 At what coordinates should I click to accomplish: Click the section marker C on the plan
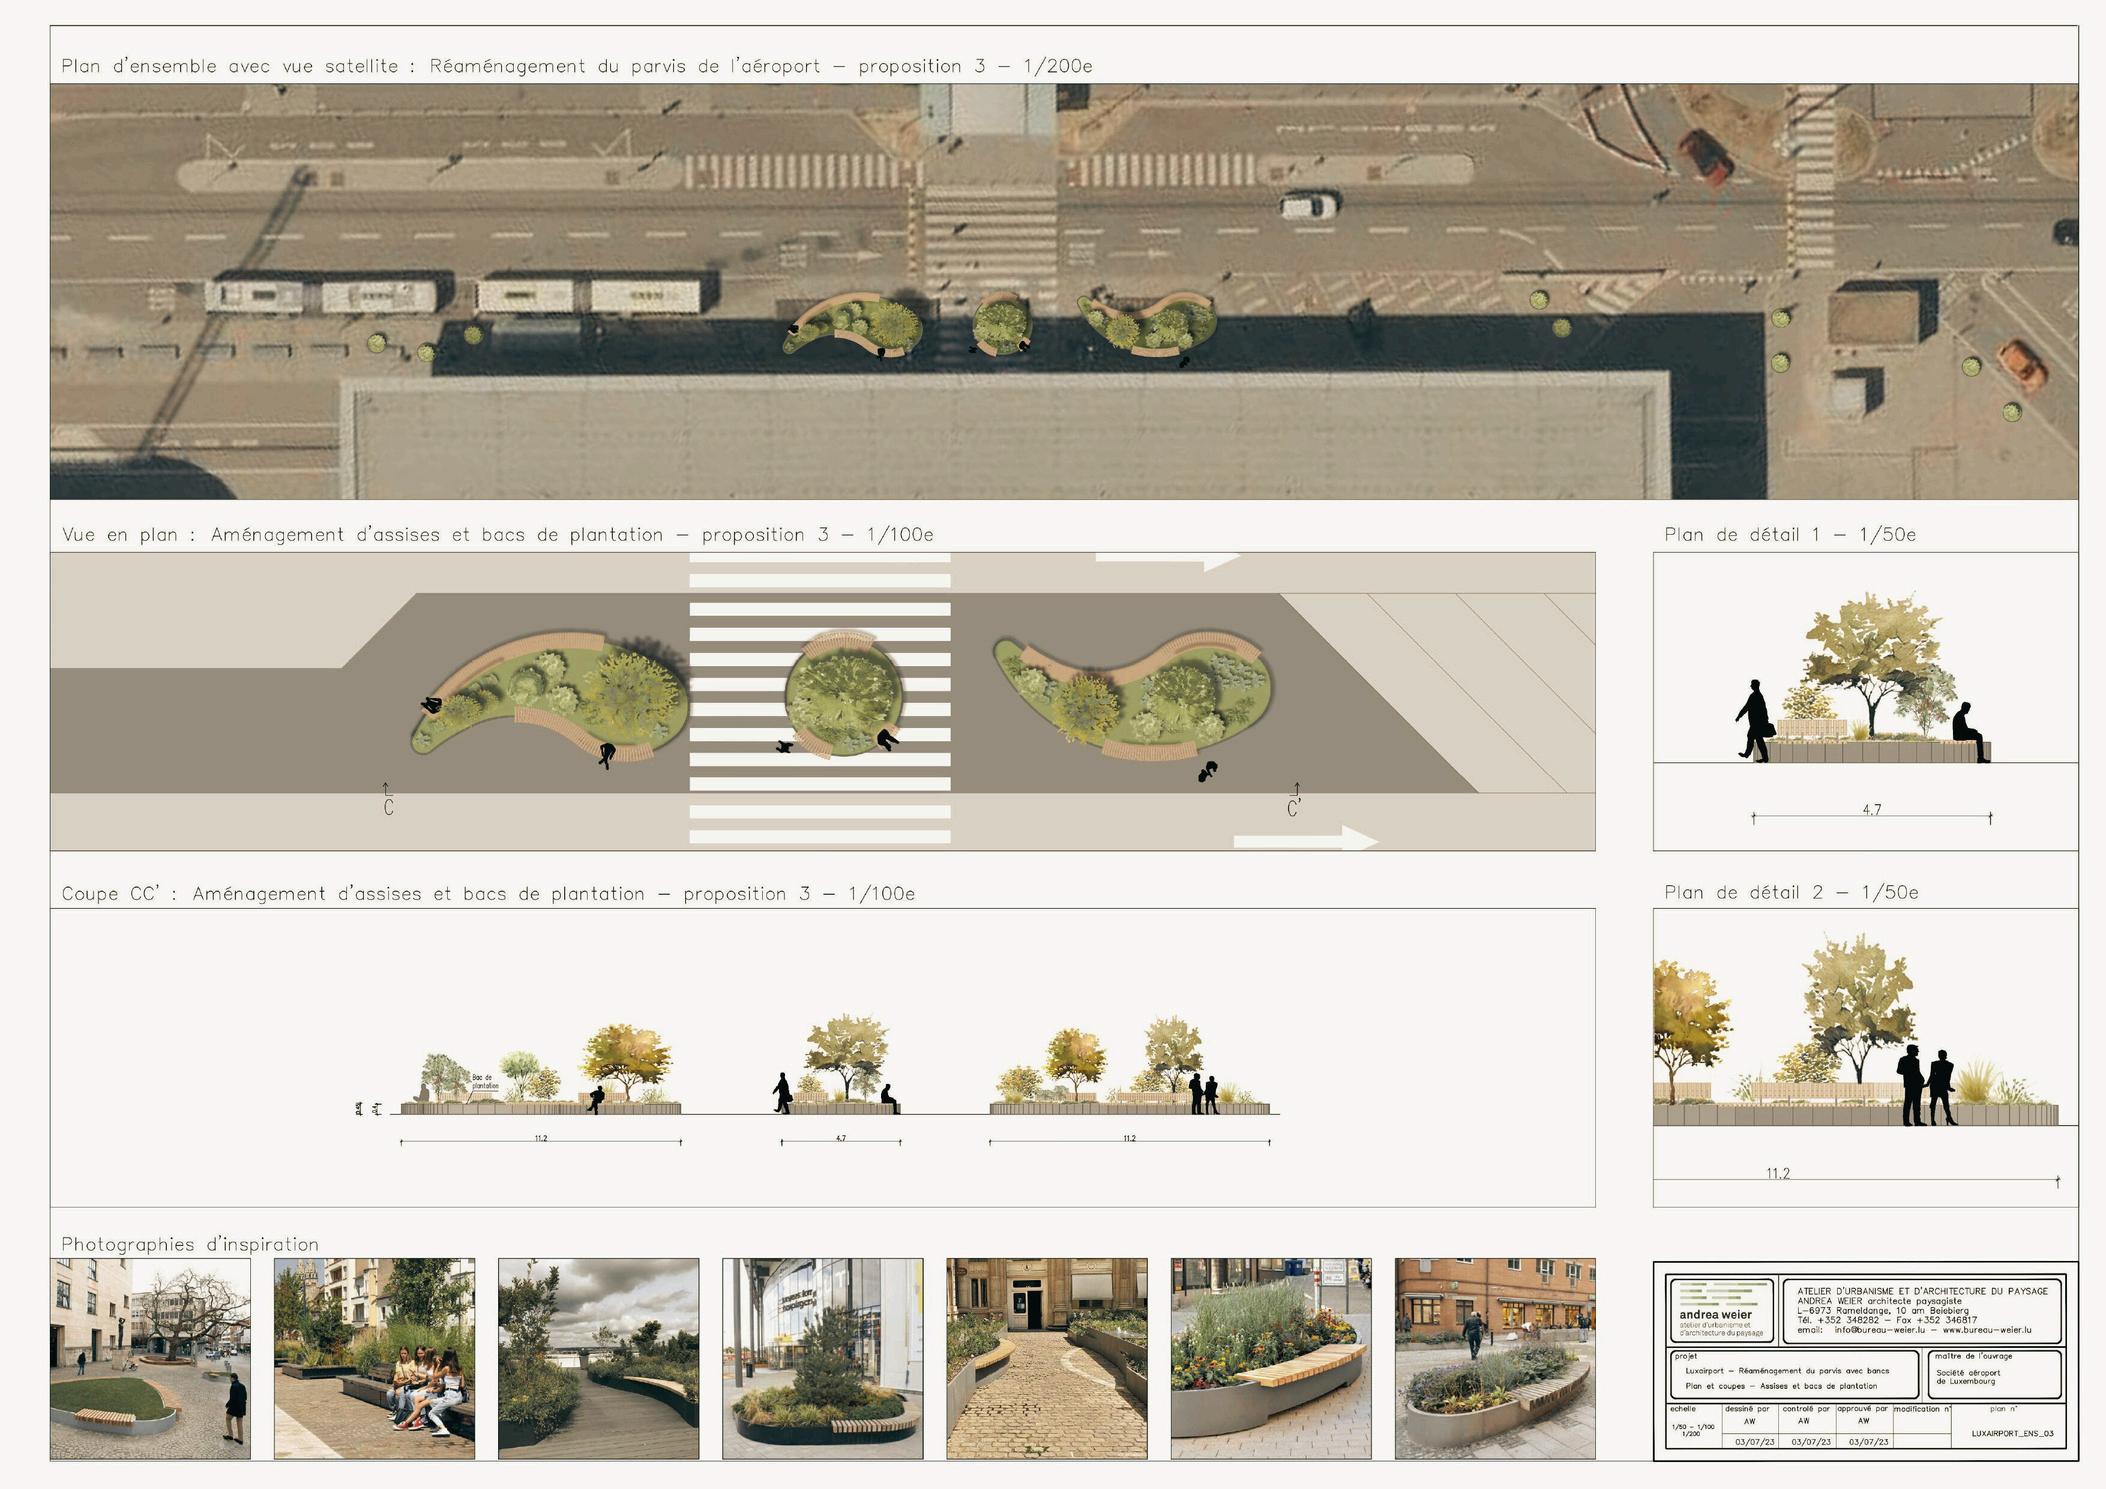pos(388,806)
